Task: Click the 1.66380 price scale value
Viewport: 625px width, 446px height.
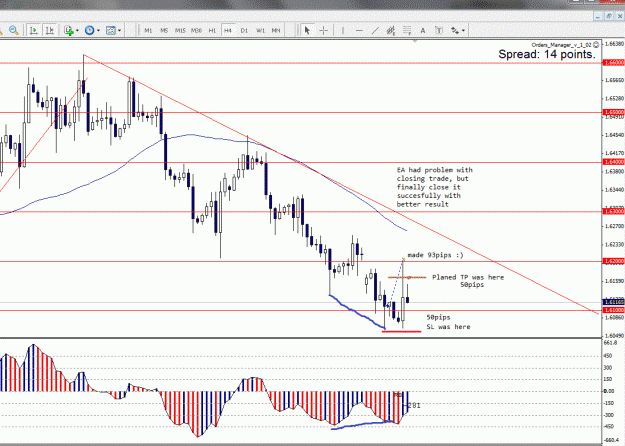Action: (614, 44)
